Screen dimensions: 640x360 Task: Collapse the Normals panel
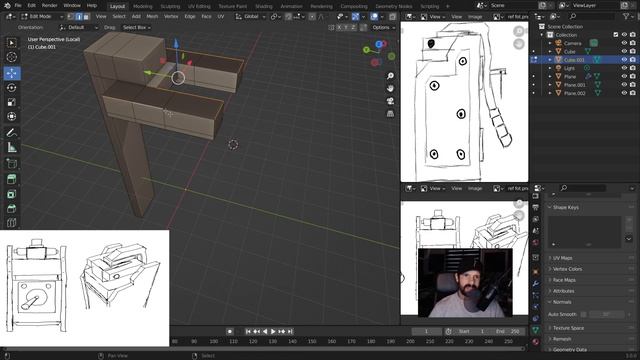click(562, 302)
